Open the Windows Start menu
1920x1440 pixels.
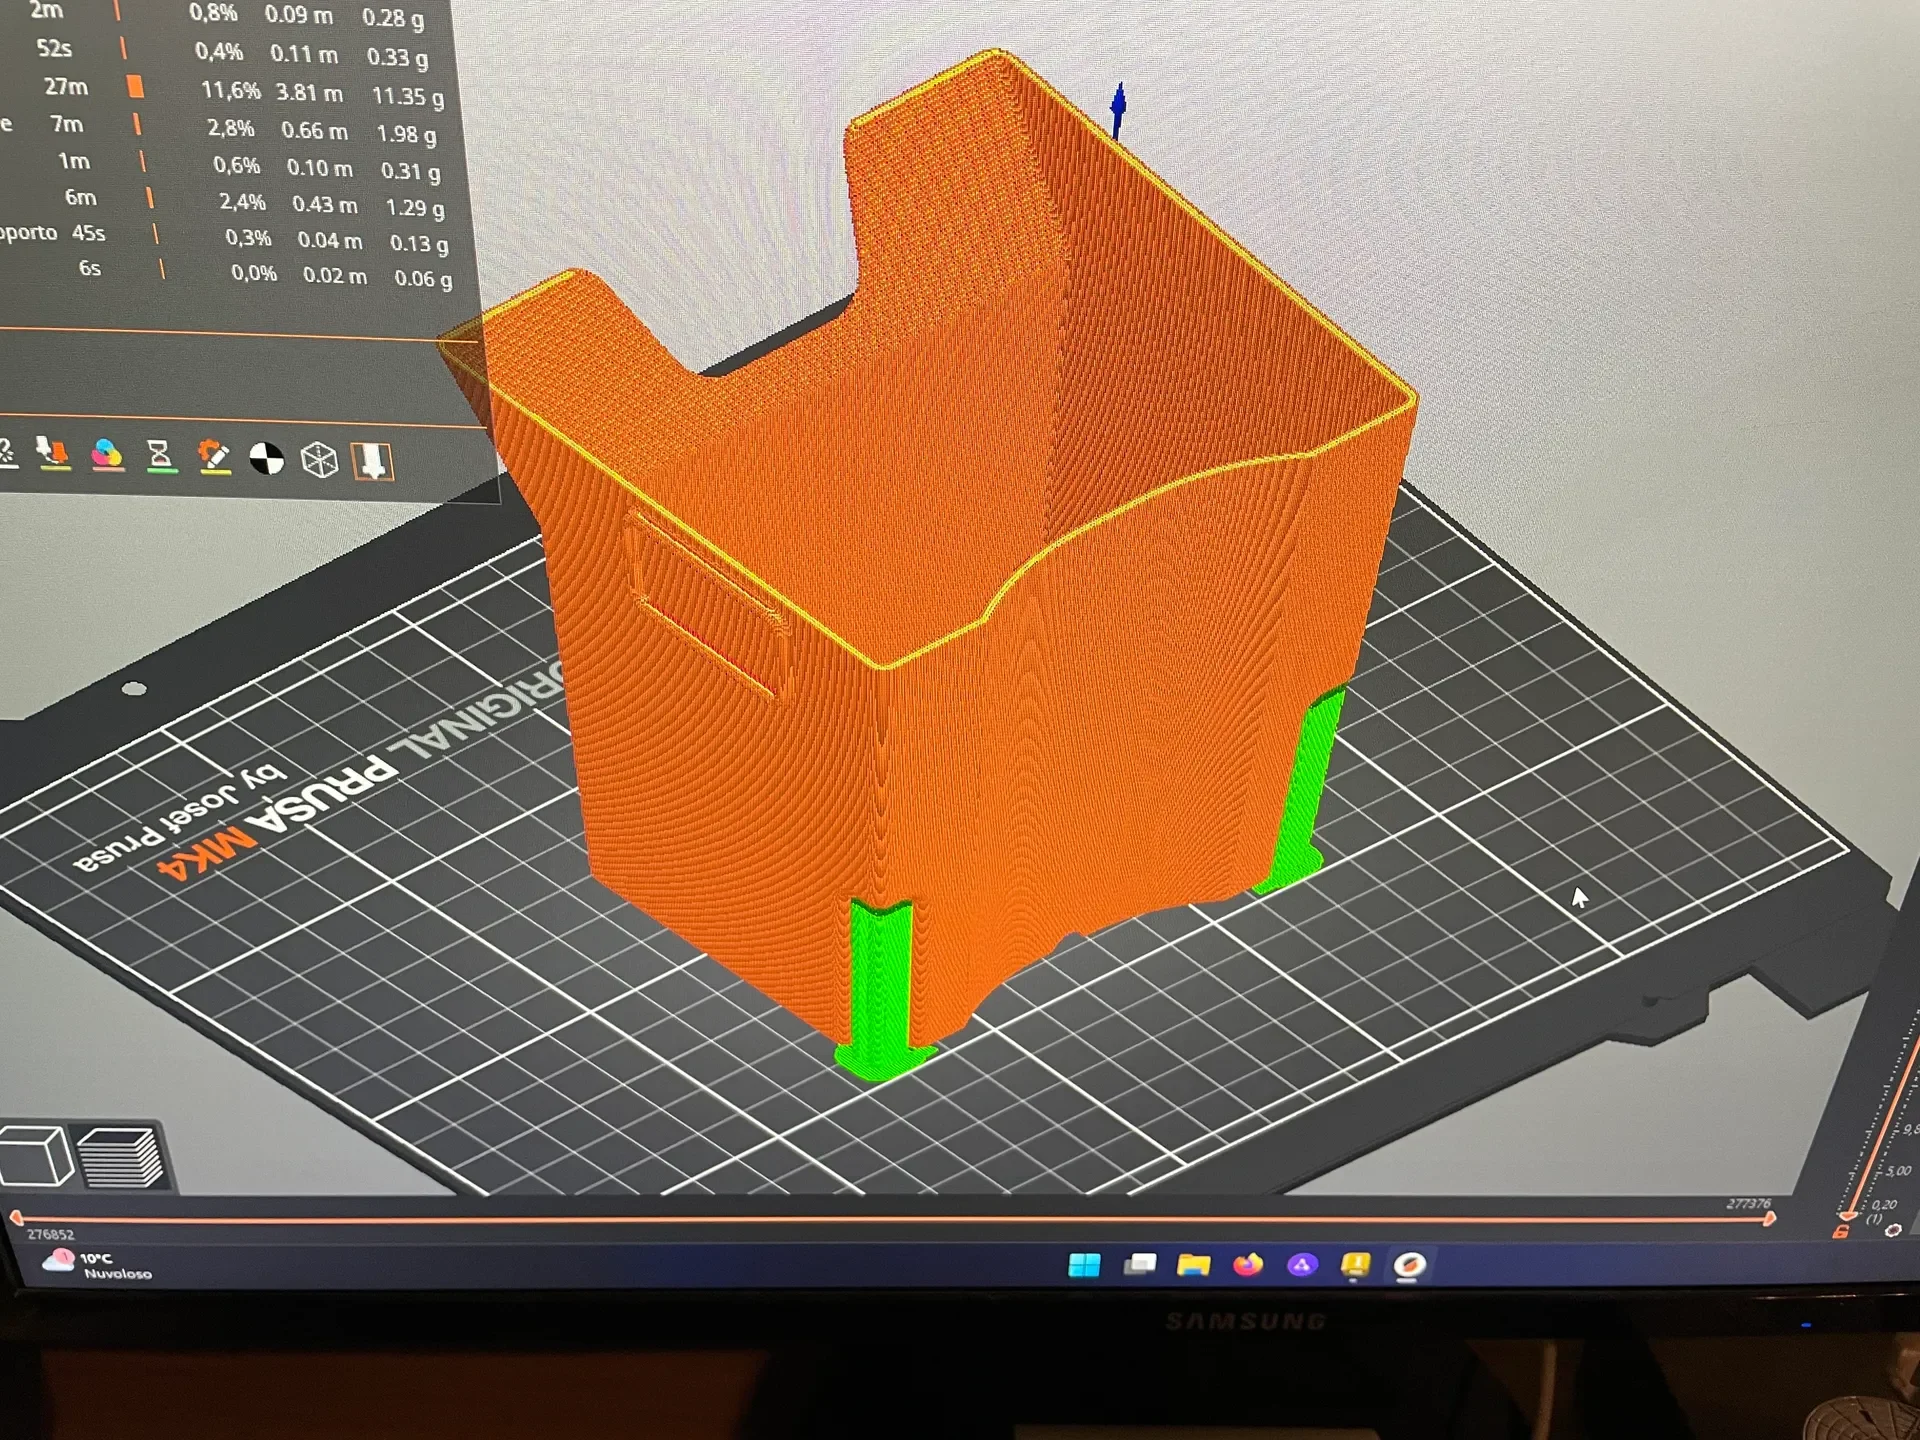pos(1084,1265)
